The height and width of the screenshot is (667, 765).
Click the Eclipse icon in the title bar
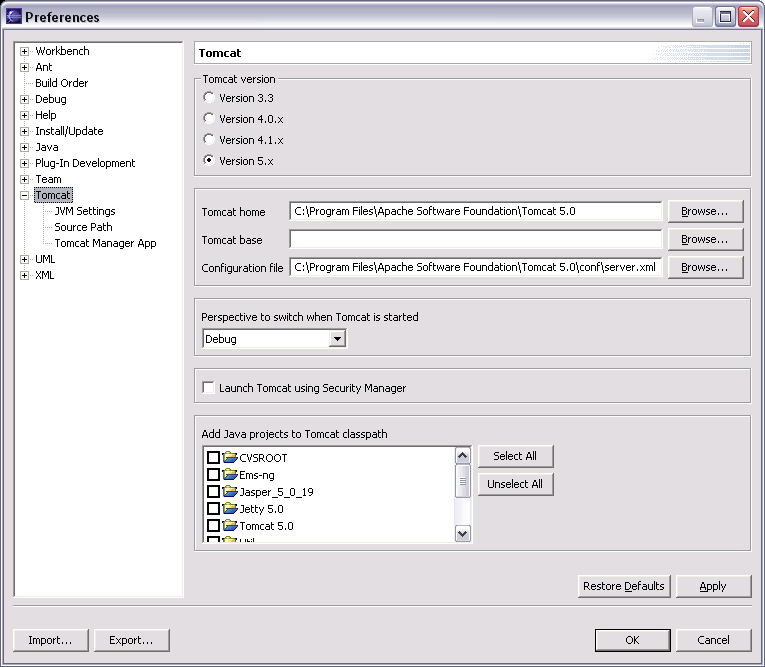[x=14, y=17]
